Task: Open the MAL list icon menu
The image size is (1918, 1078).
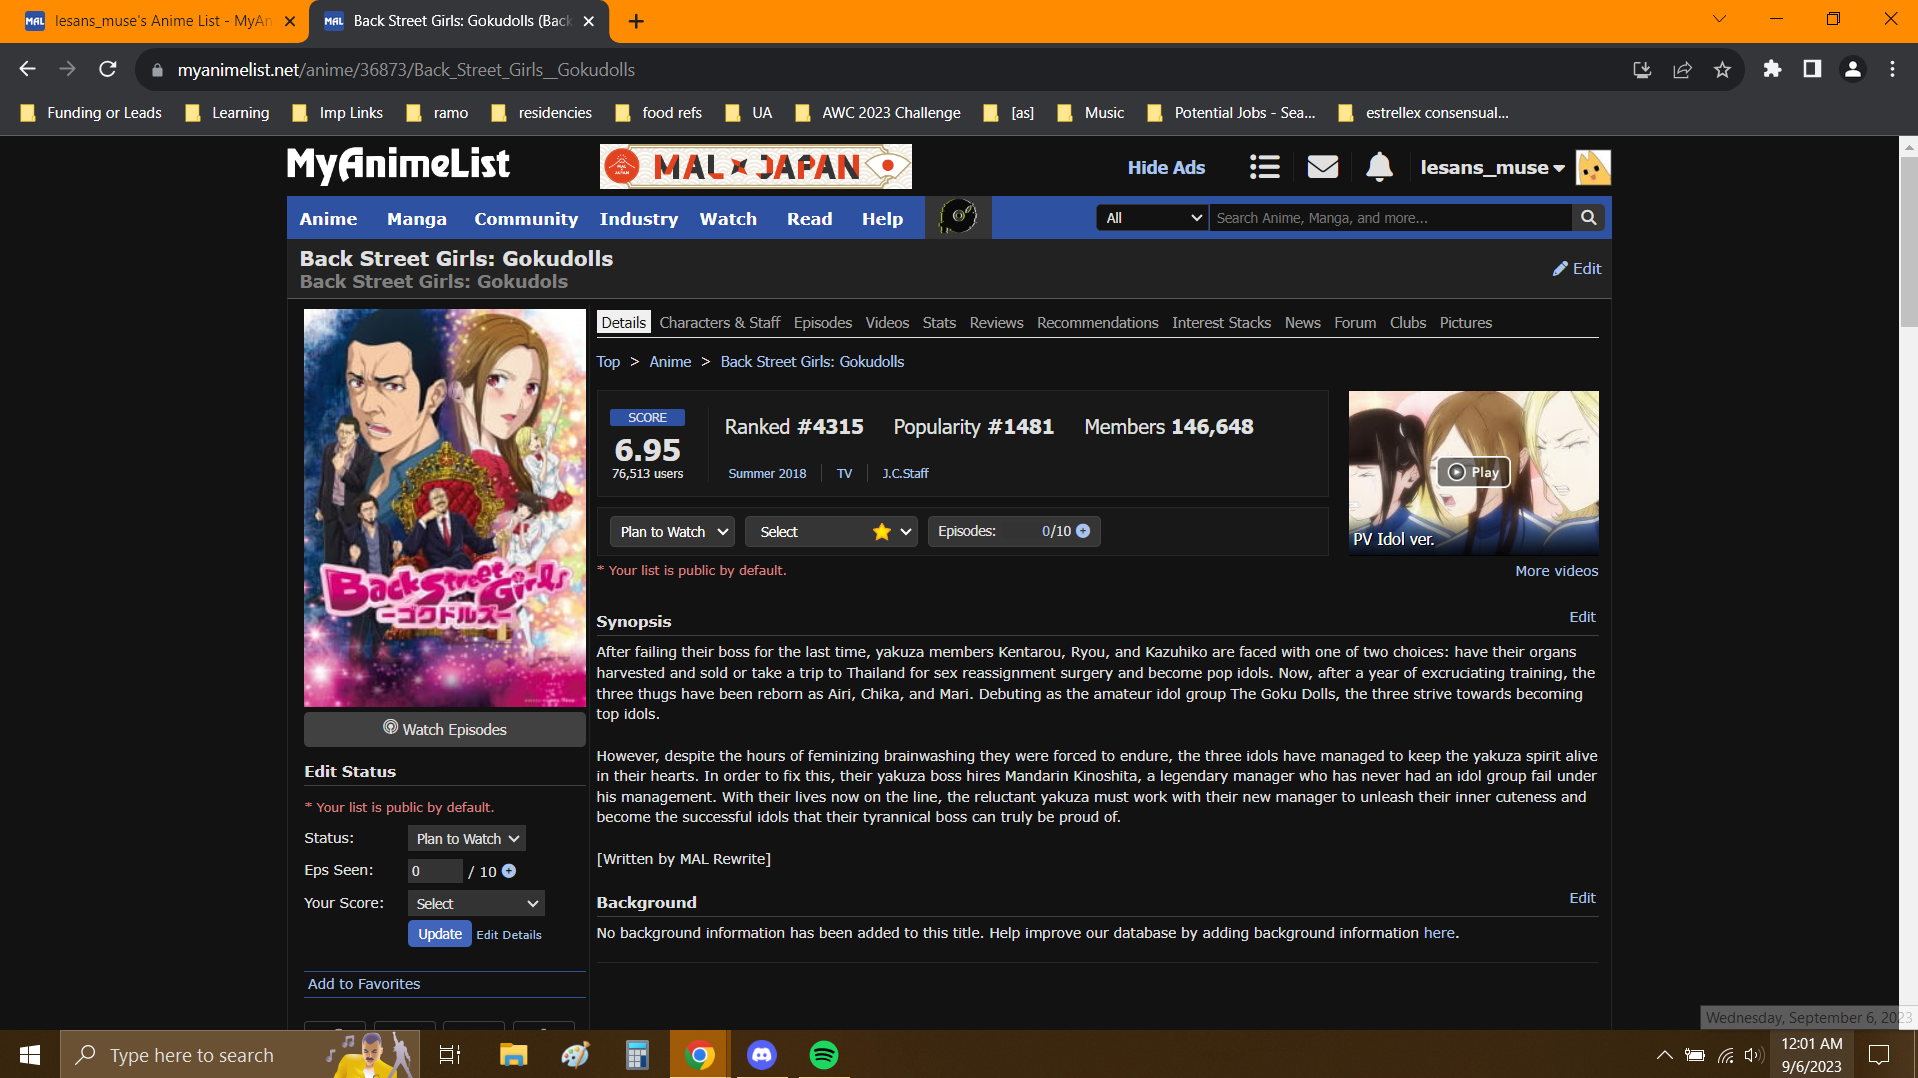Action: pyautogui.click(x=1264, y=167)
